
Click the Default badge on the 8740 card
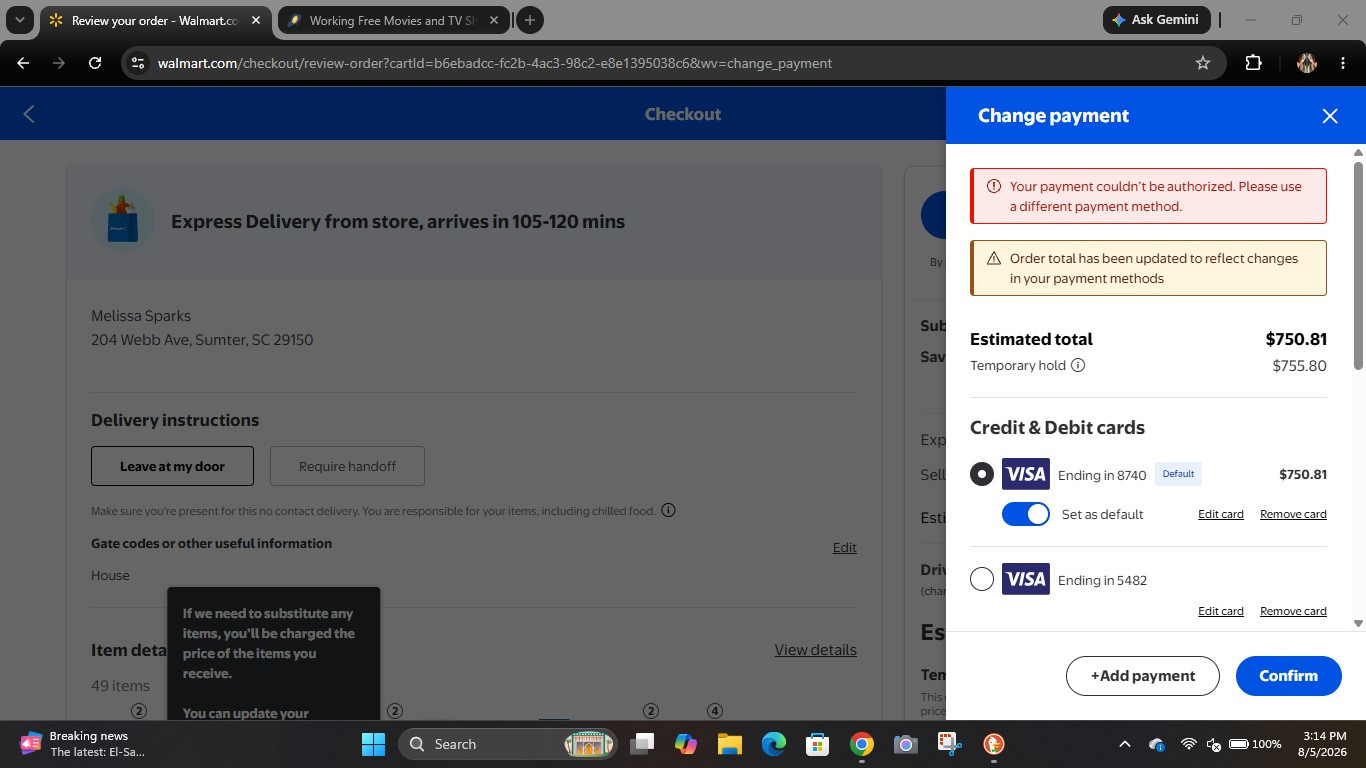click(1178, 474)
